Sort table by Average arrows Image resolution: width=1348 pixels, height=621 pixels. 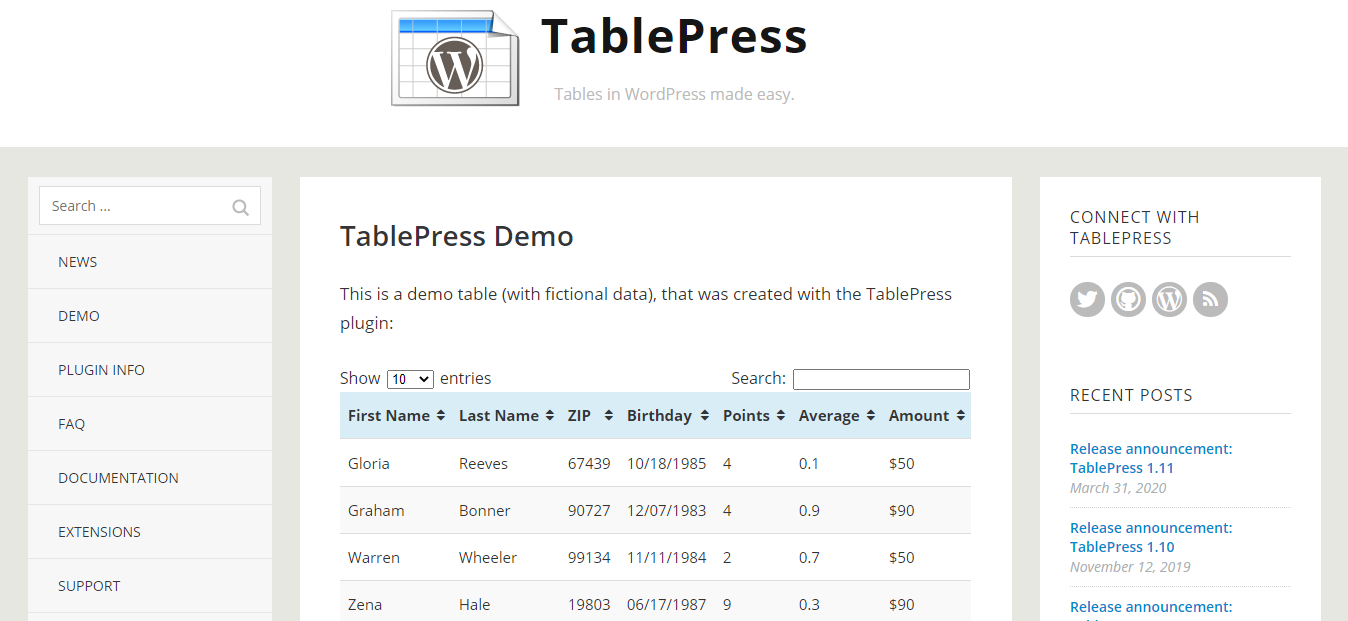[x=871, y=416]
